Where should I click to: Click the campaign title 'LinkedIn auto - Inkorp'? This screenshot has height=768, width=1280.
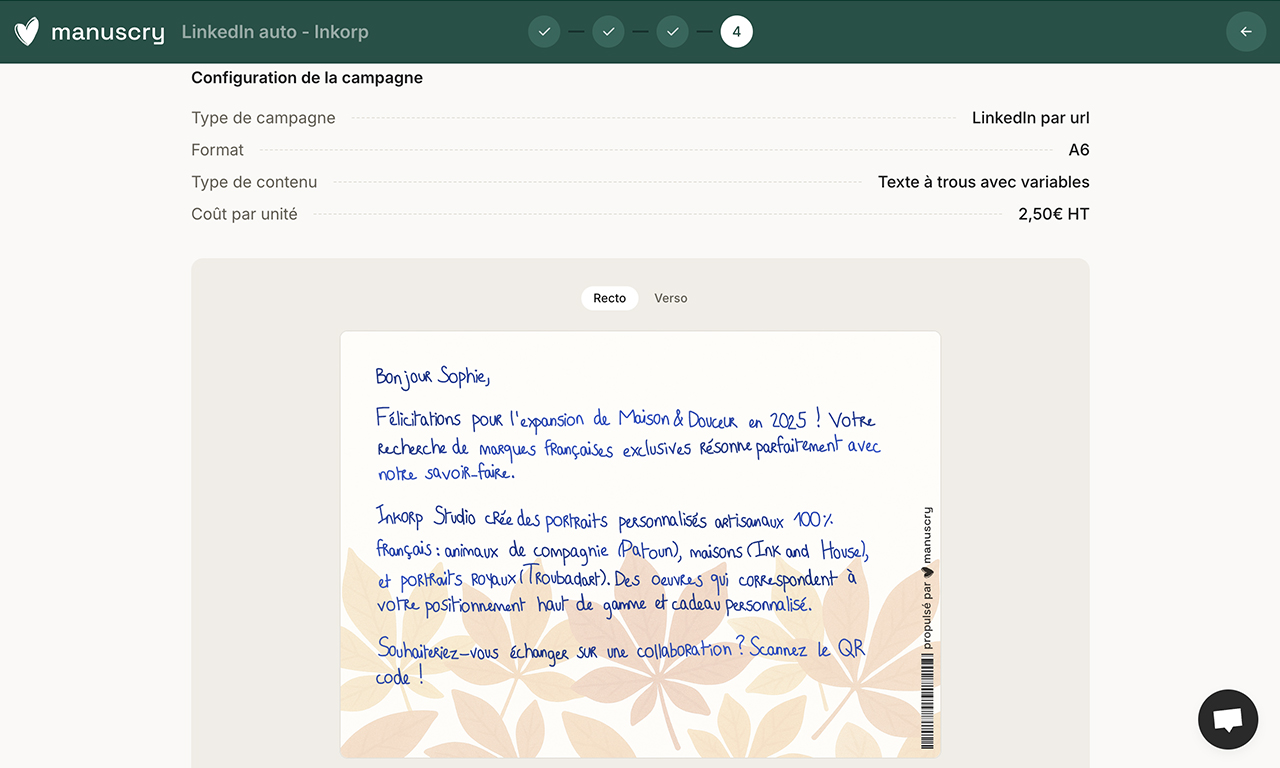tap(275, 32)
